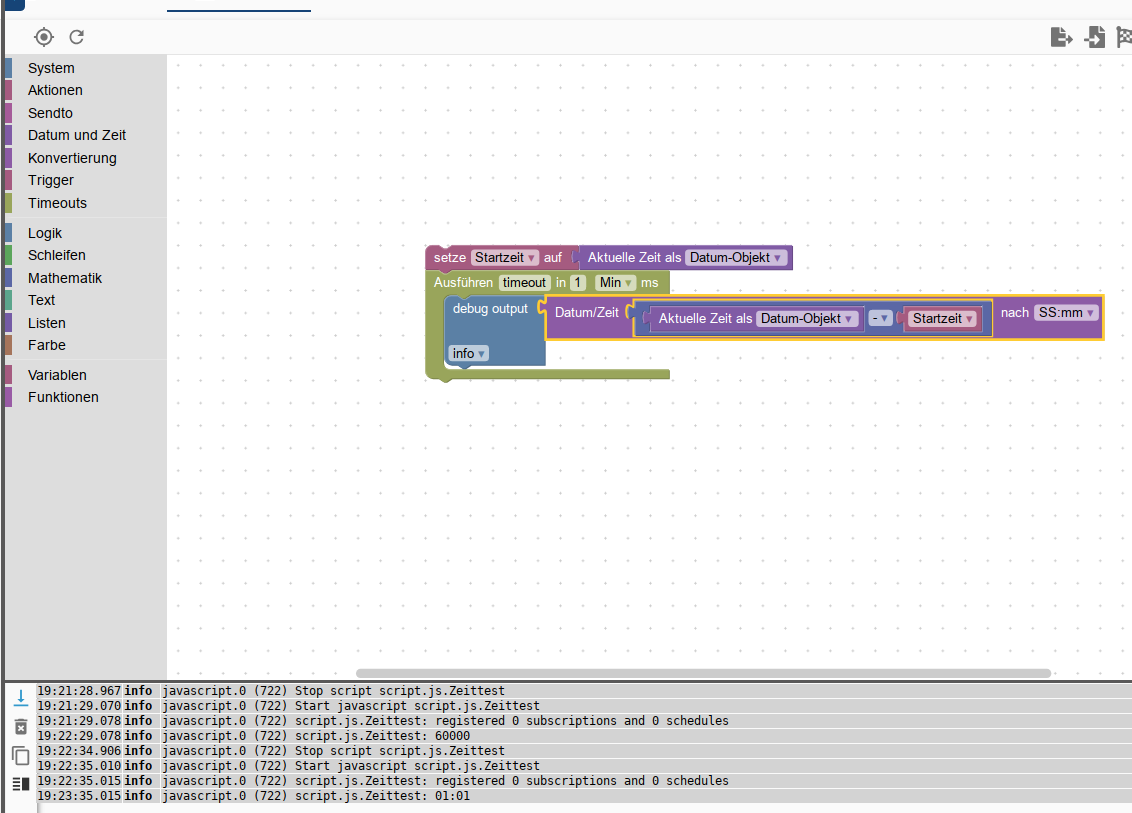Click the import blocks file icon
The image size is (1132, 813).
(x=1095, y=37)
